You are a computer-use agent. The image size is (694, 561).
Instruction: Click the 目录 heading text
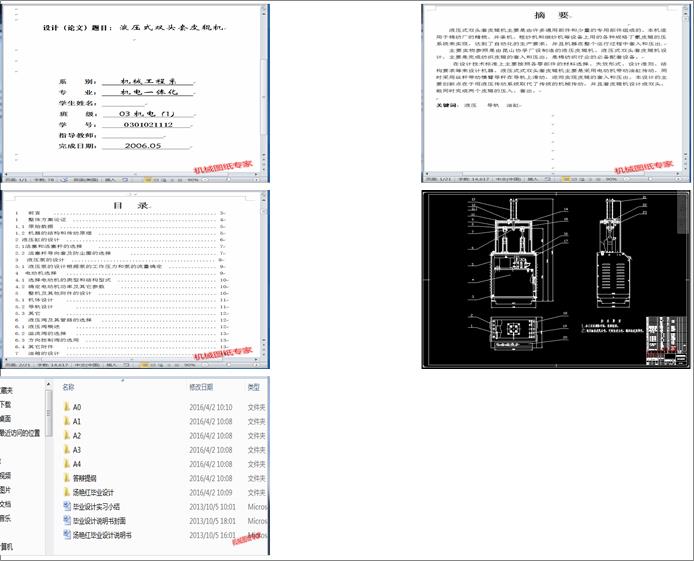(x=131, y=205)
